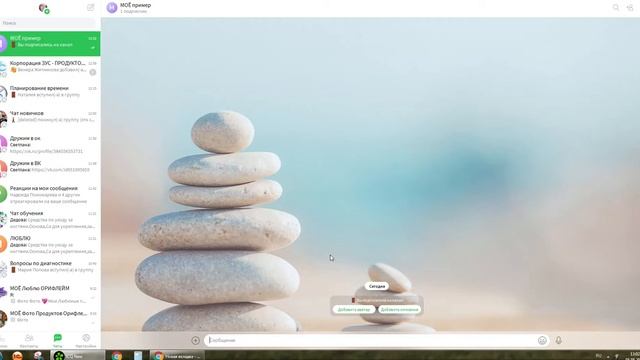The width and height of the screenshot is (640, 360).
Task: Click unread badge on Корпорация ЗУС chat
Action: tap(93, 72)
